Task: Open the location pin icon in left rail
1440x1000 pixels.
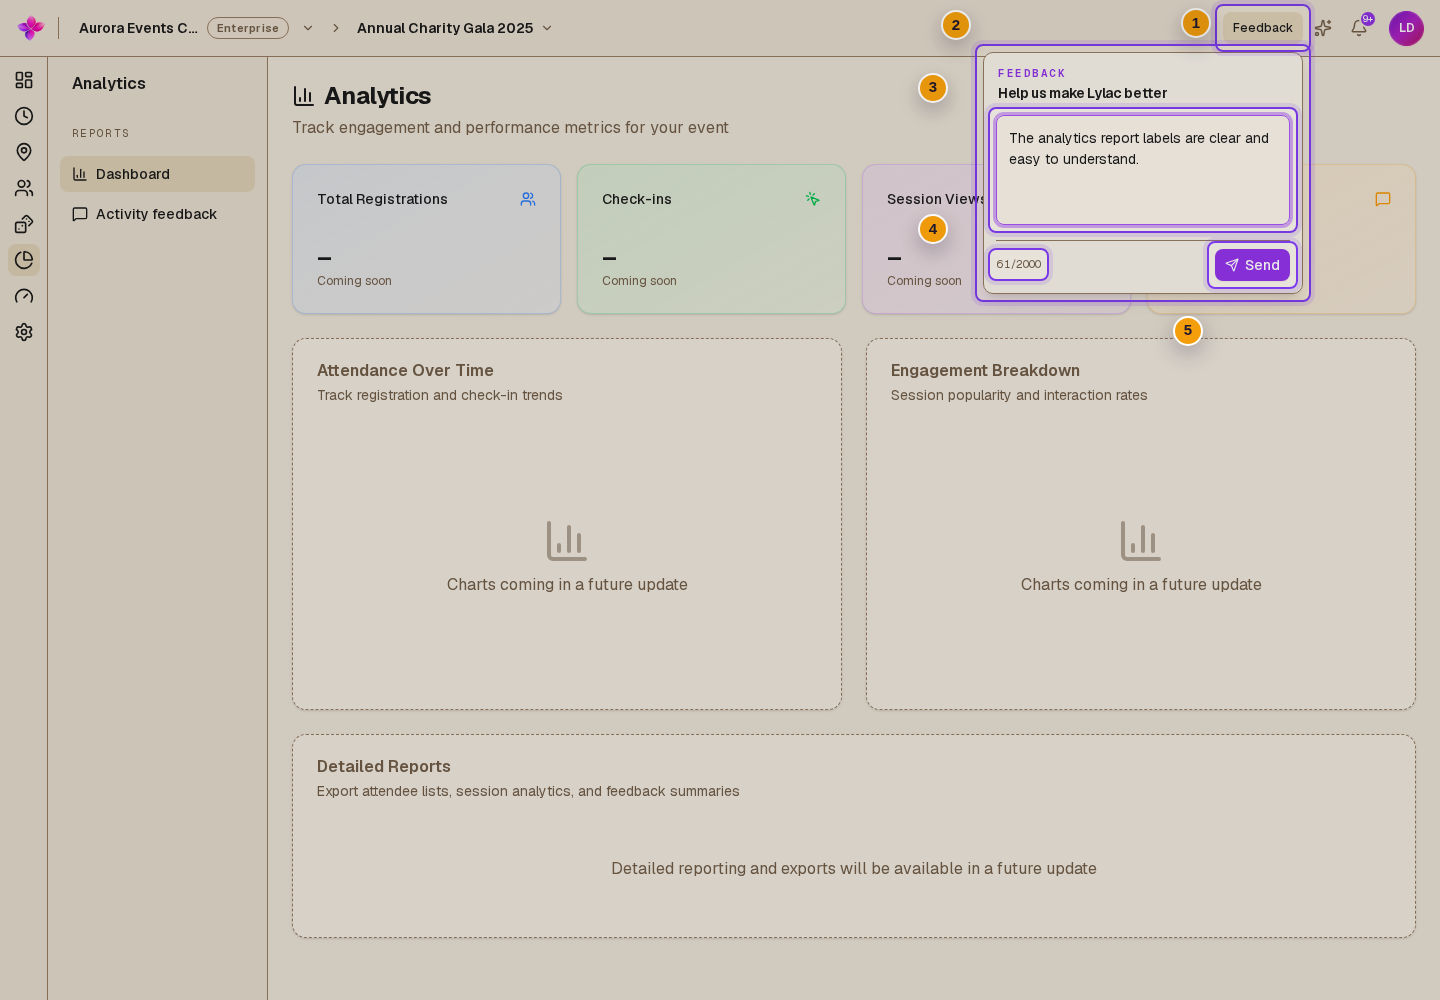Action: pyautogui.click(x=24, y=152)
